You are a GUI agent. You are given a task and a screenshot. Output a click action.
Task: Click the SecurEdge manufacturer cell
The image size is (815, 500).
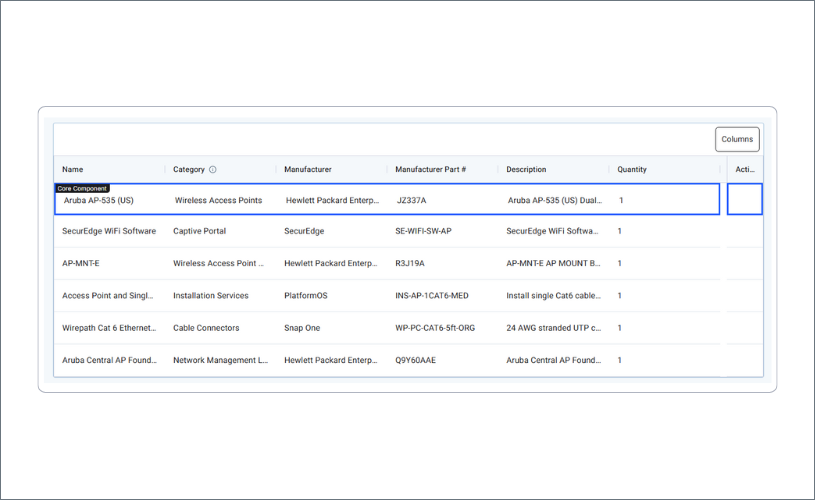304,231
